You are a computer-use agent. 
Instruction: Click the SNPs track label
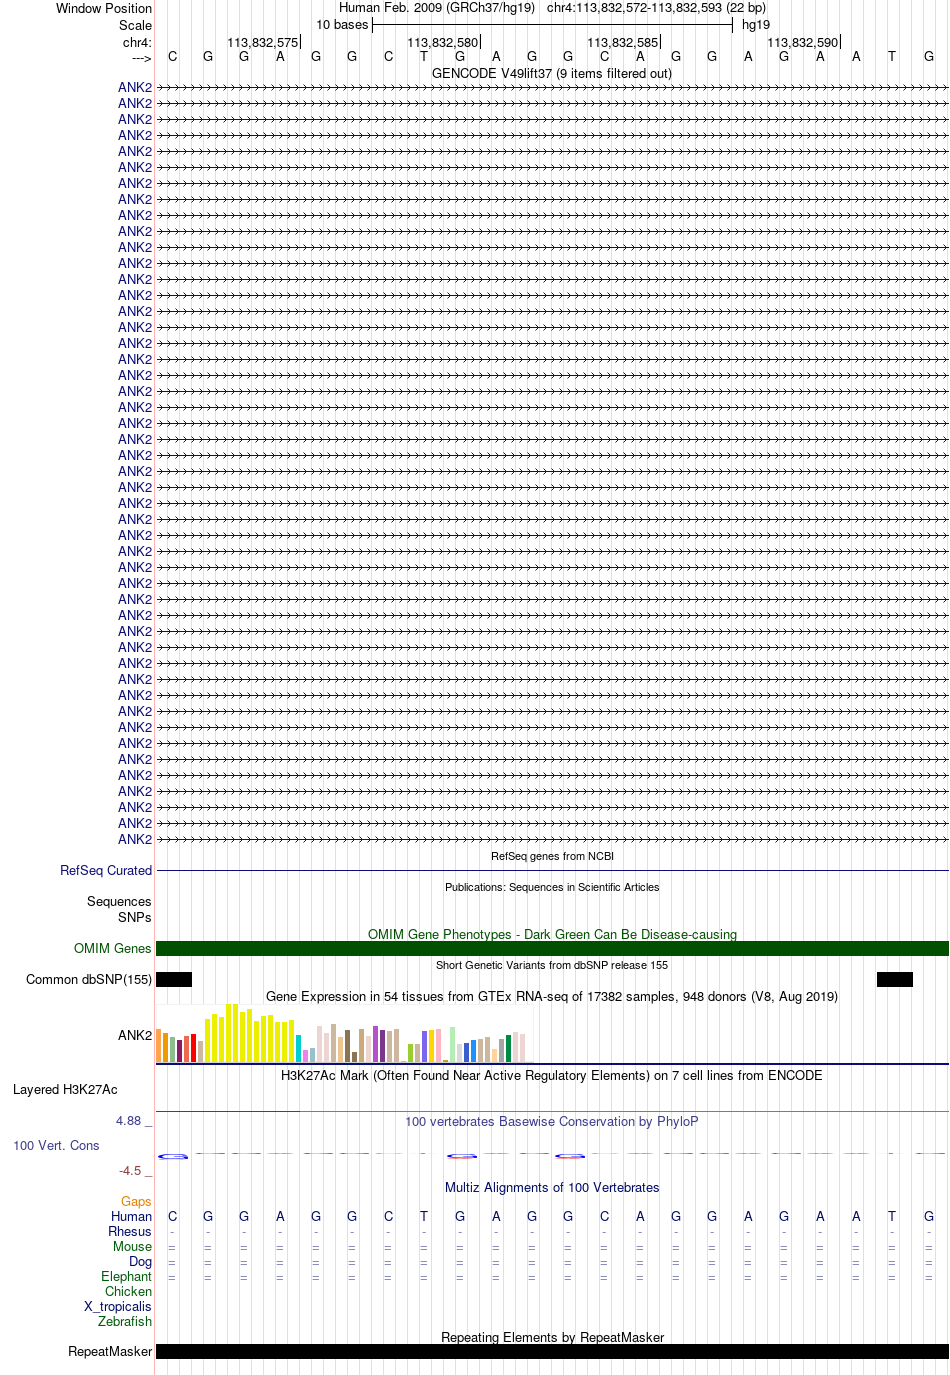[x=135, y=917]
